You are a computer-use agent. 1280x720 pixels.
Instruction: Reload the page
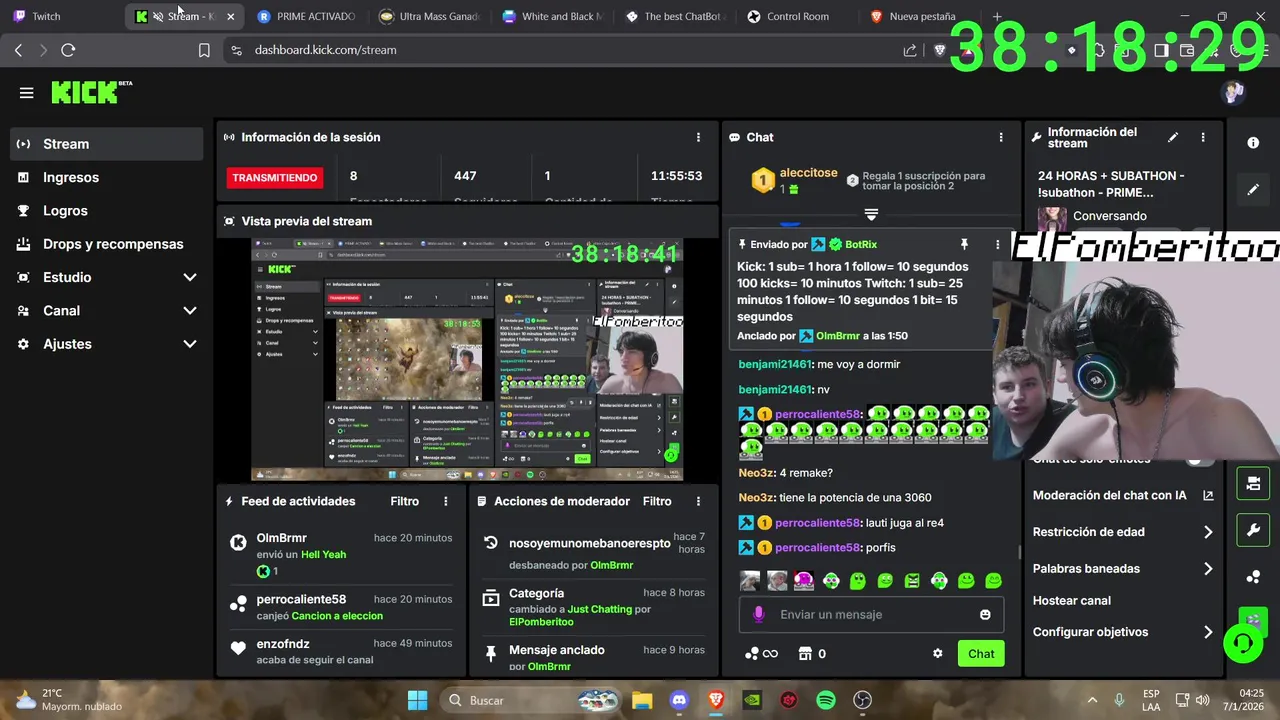click(68, 50)
